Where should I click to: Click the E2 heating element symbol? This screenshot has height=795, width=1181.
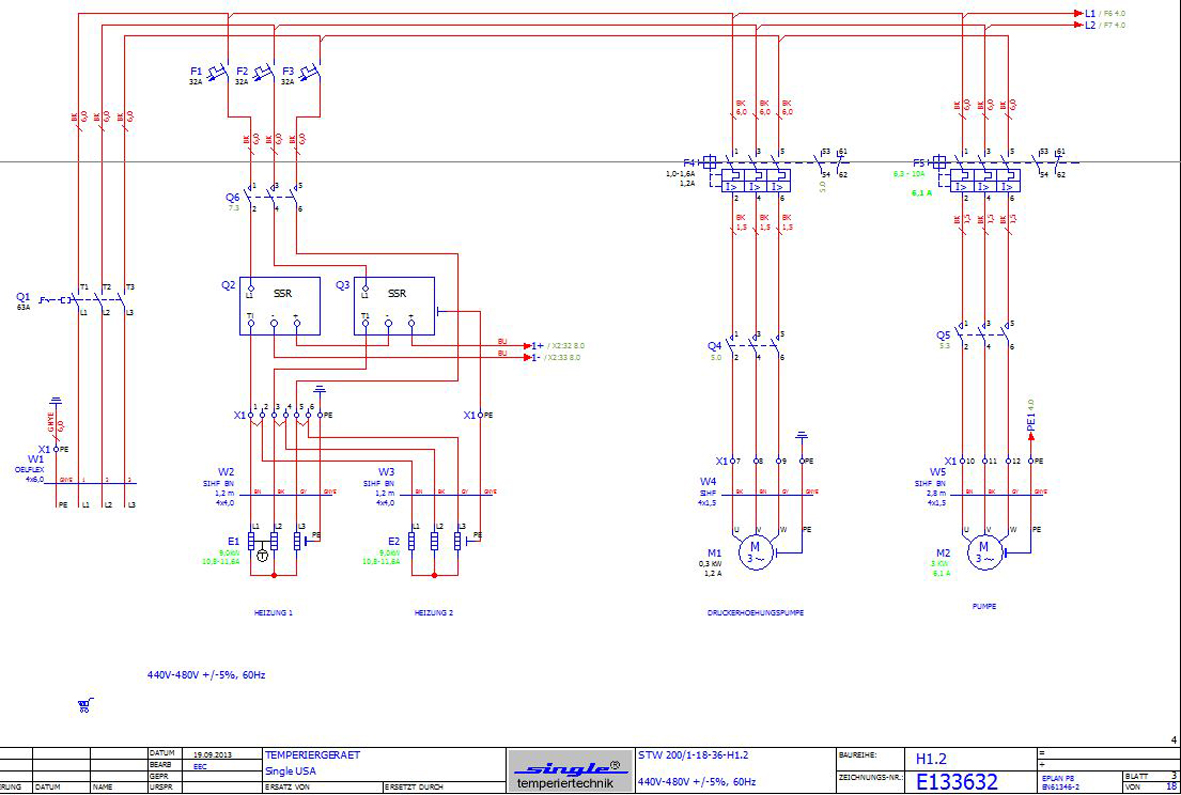pyautogui.click(x=436, y=541)
